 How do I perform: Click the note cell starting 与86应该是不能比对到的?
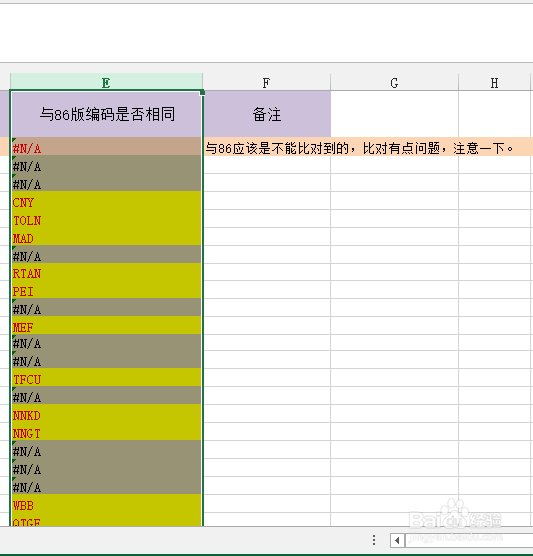[x=359, y=148]
